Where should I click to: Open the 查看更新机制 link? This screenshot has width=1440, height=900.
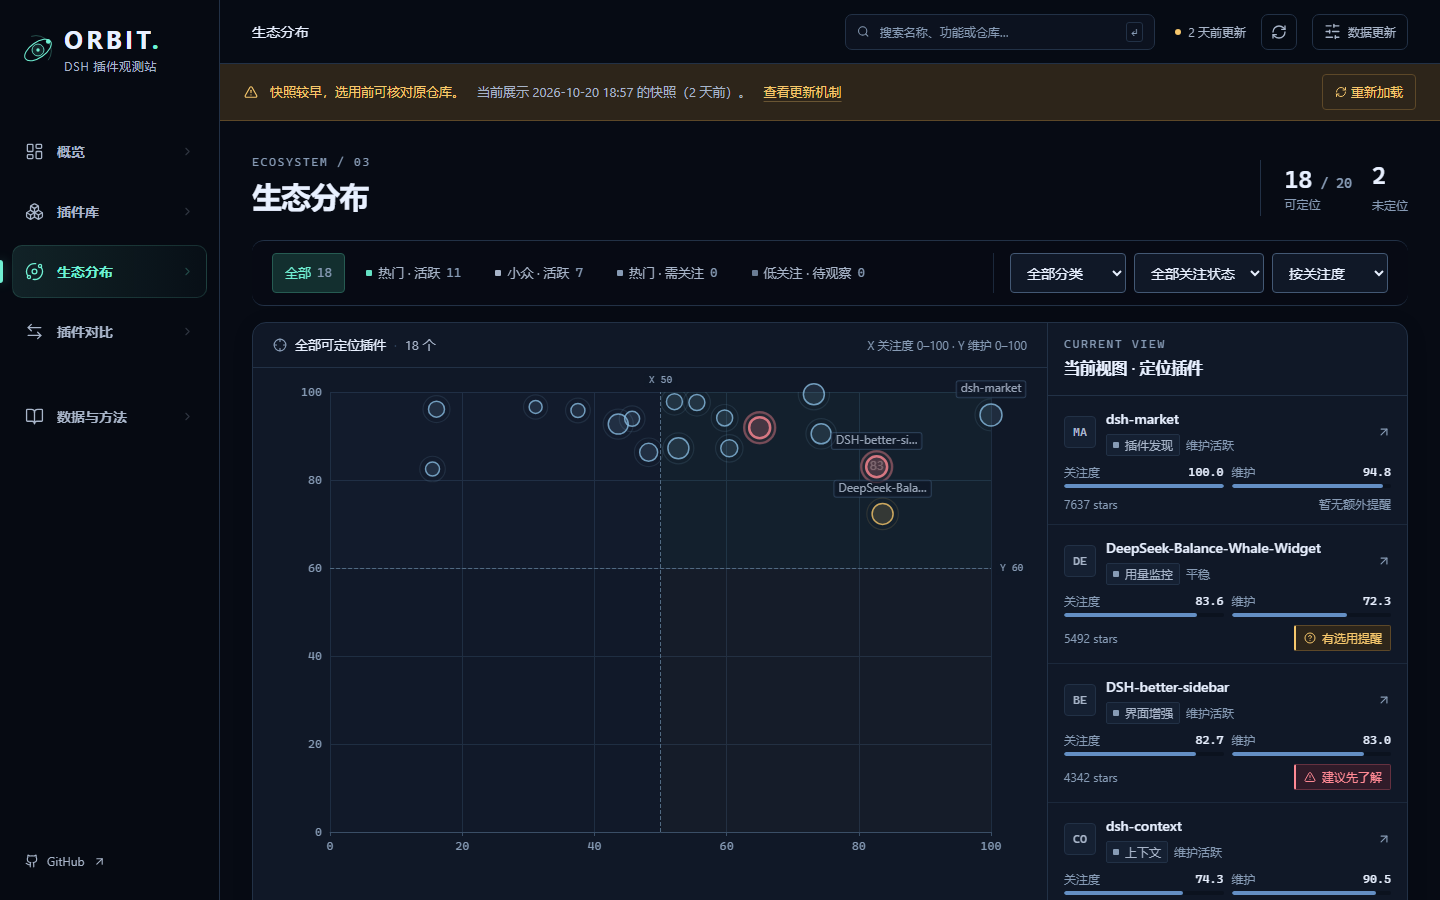point(802,92)
